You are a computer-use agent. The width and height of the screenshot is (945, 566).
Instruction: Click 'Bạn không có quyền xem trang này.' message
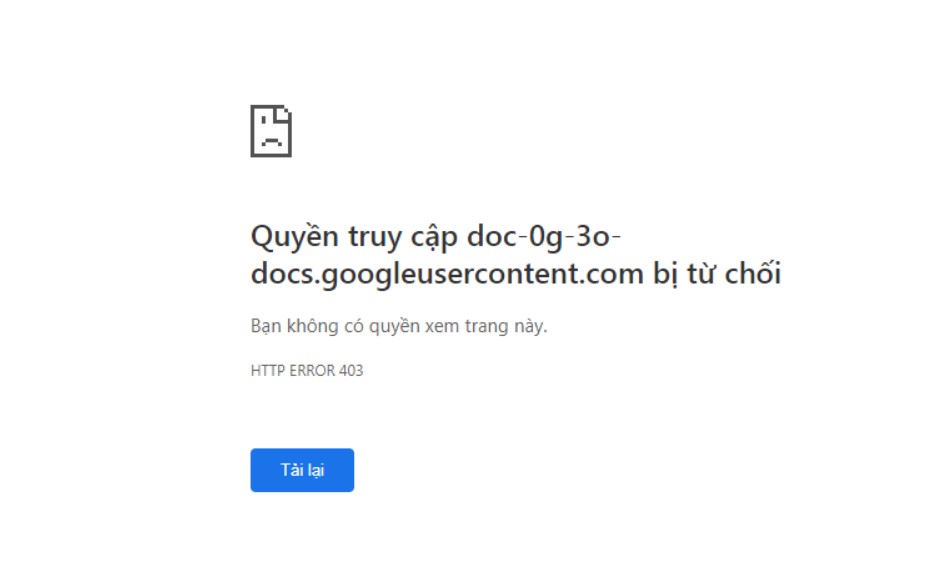(x=398, y=326)
